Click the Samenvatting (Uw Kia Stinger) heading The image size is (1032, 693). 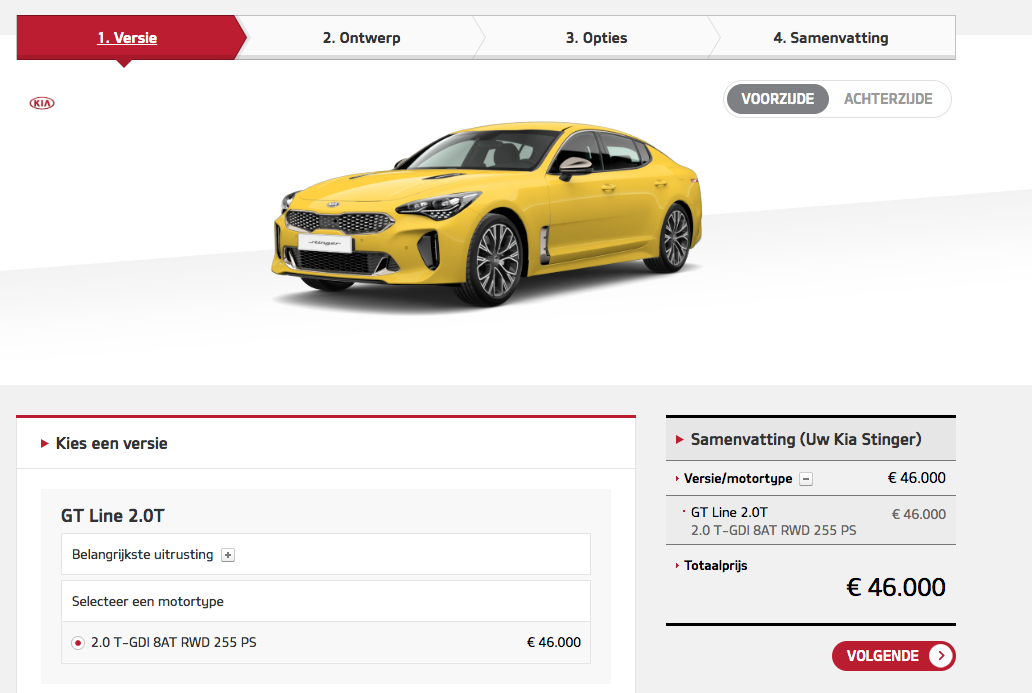[806, 439]
